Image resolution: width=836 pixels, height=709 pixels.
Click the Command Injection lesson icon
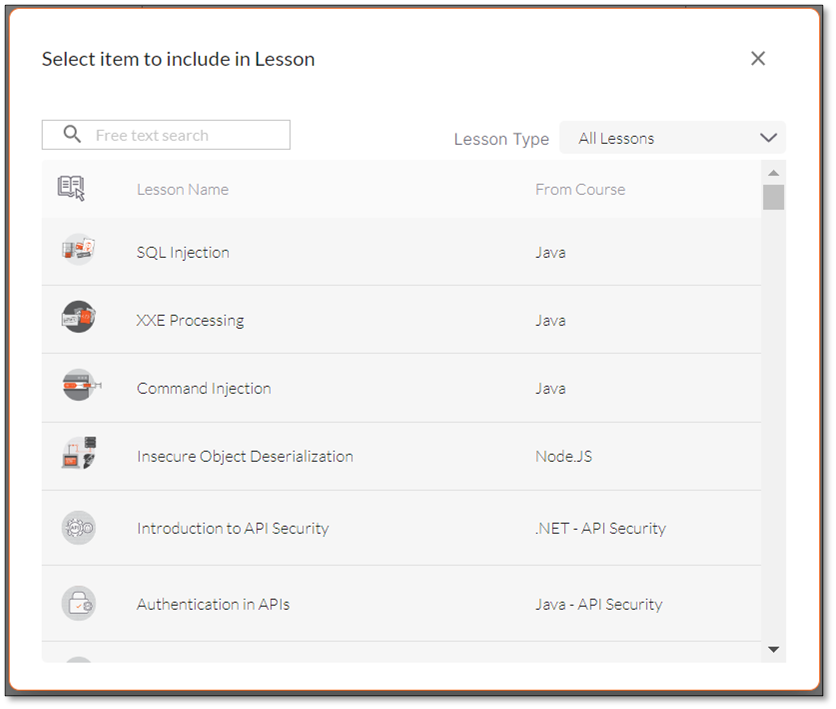(80, 385)
